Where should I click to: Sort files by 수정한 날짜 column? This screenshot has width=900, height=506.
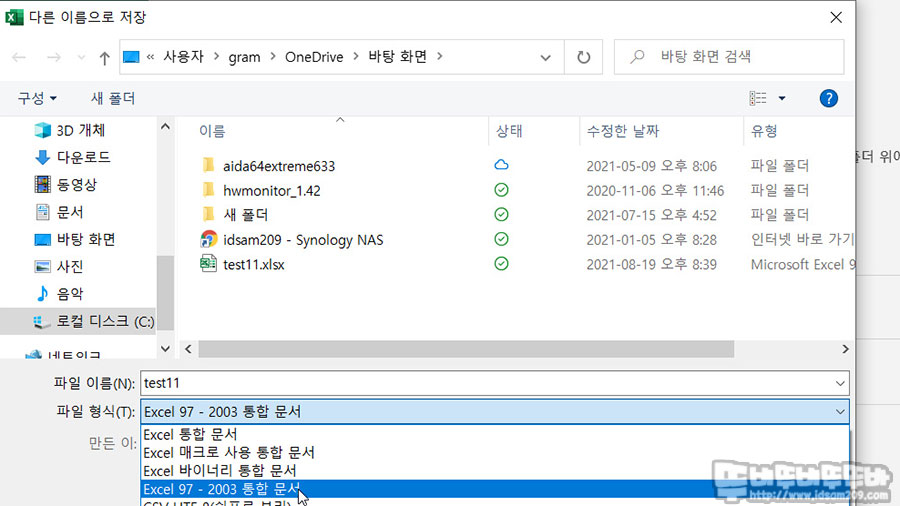coord(623,131)
